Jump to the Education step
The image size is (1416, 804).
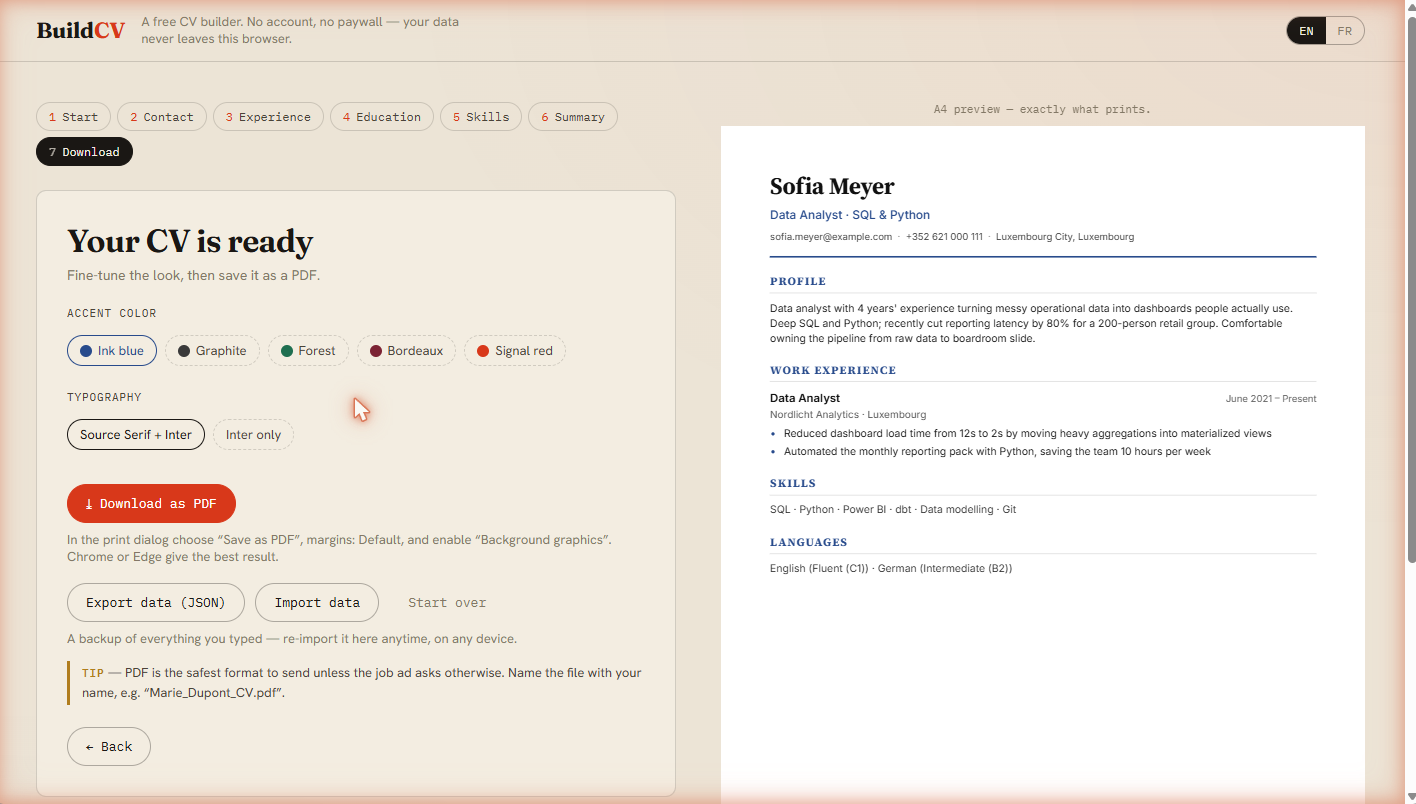pos(382,117)
